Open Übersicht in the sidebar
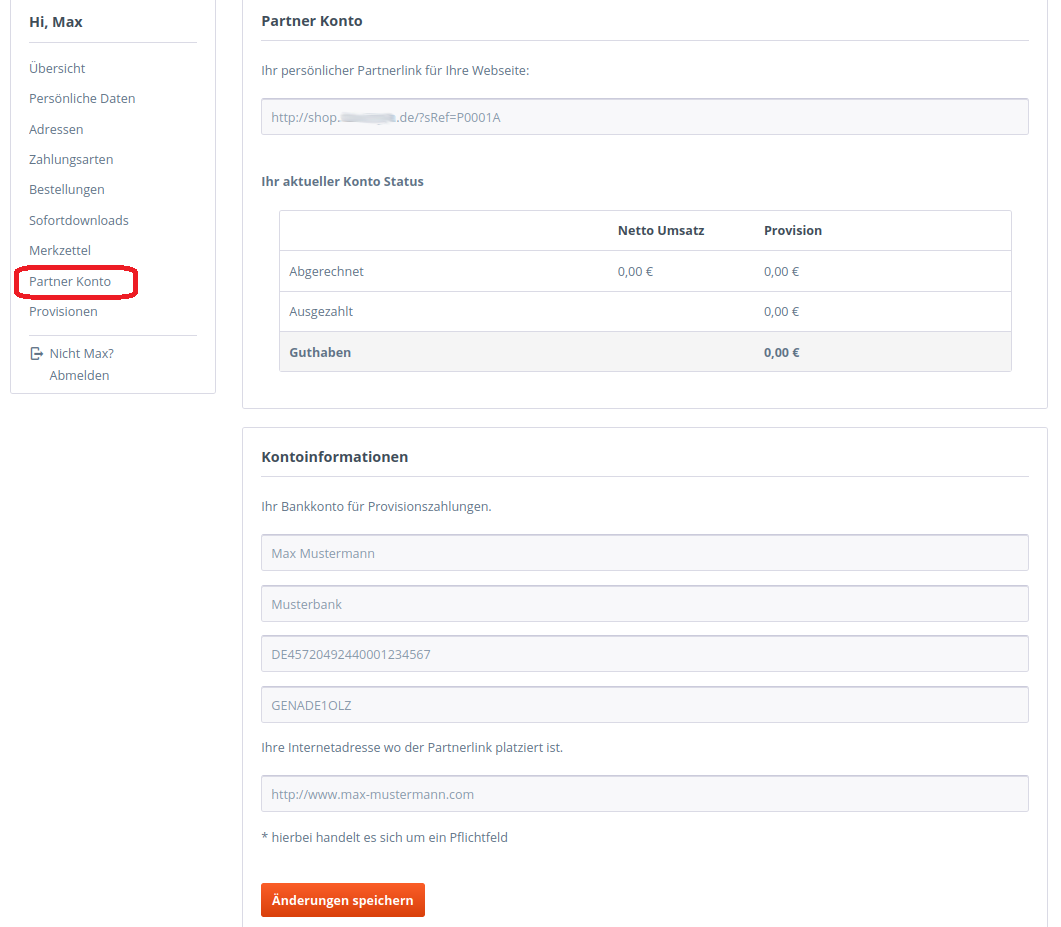 click(57, 69)
